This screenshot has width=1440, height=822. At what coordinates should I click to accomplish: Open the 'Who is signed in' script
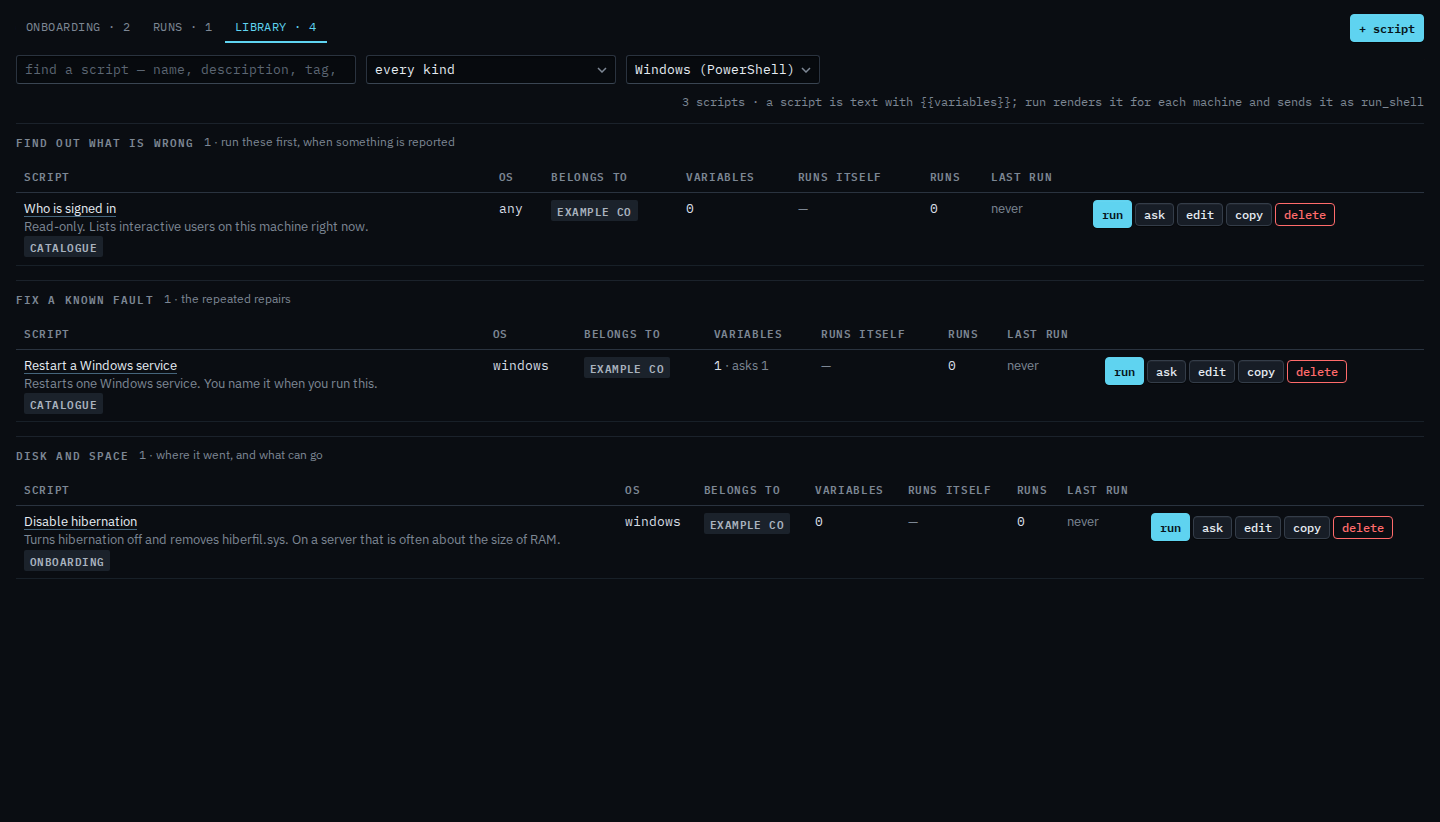click(x=70, y=209)
